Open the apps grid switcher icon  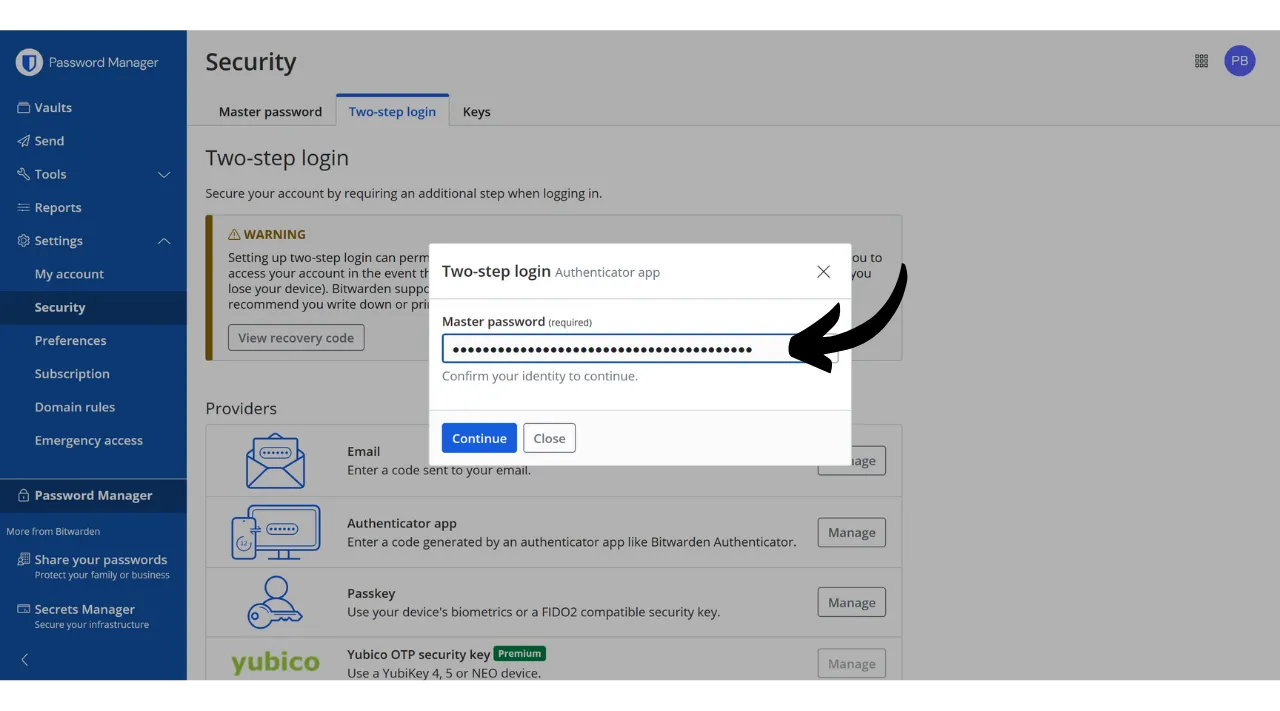[x=1201, y=61]
